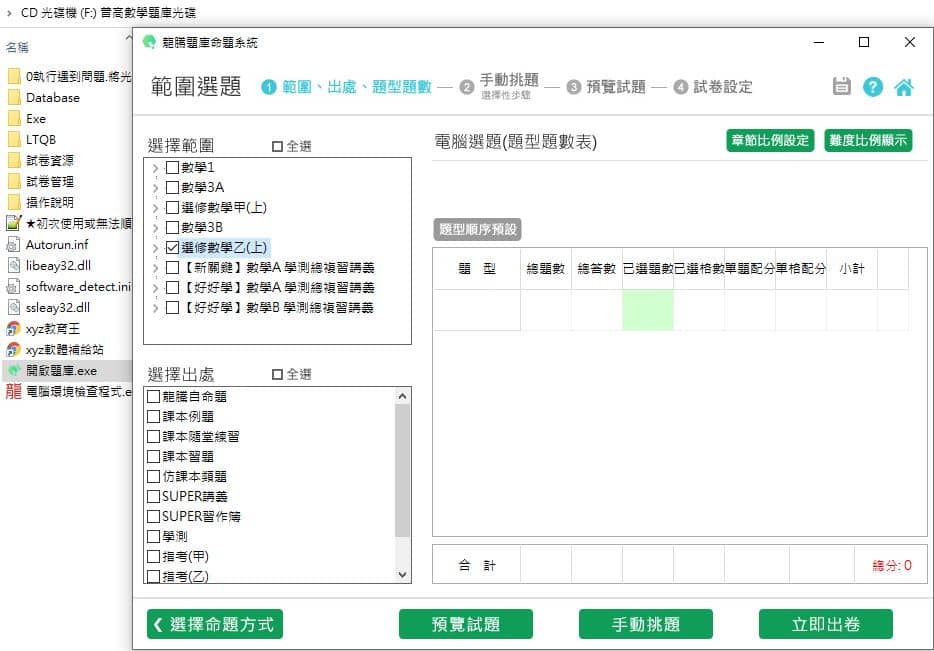
Task: Click the 立即出卷 button
Action: pos(826,624)
